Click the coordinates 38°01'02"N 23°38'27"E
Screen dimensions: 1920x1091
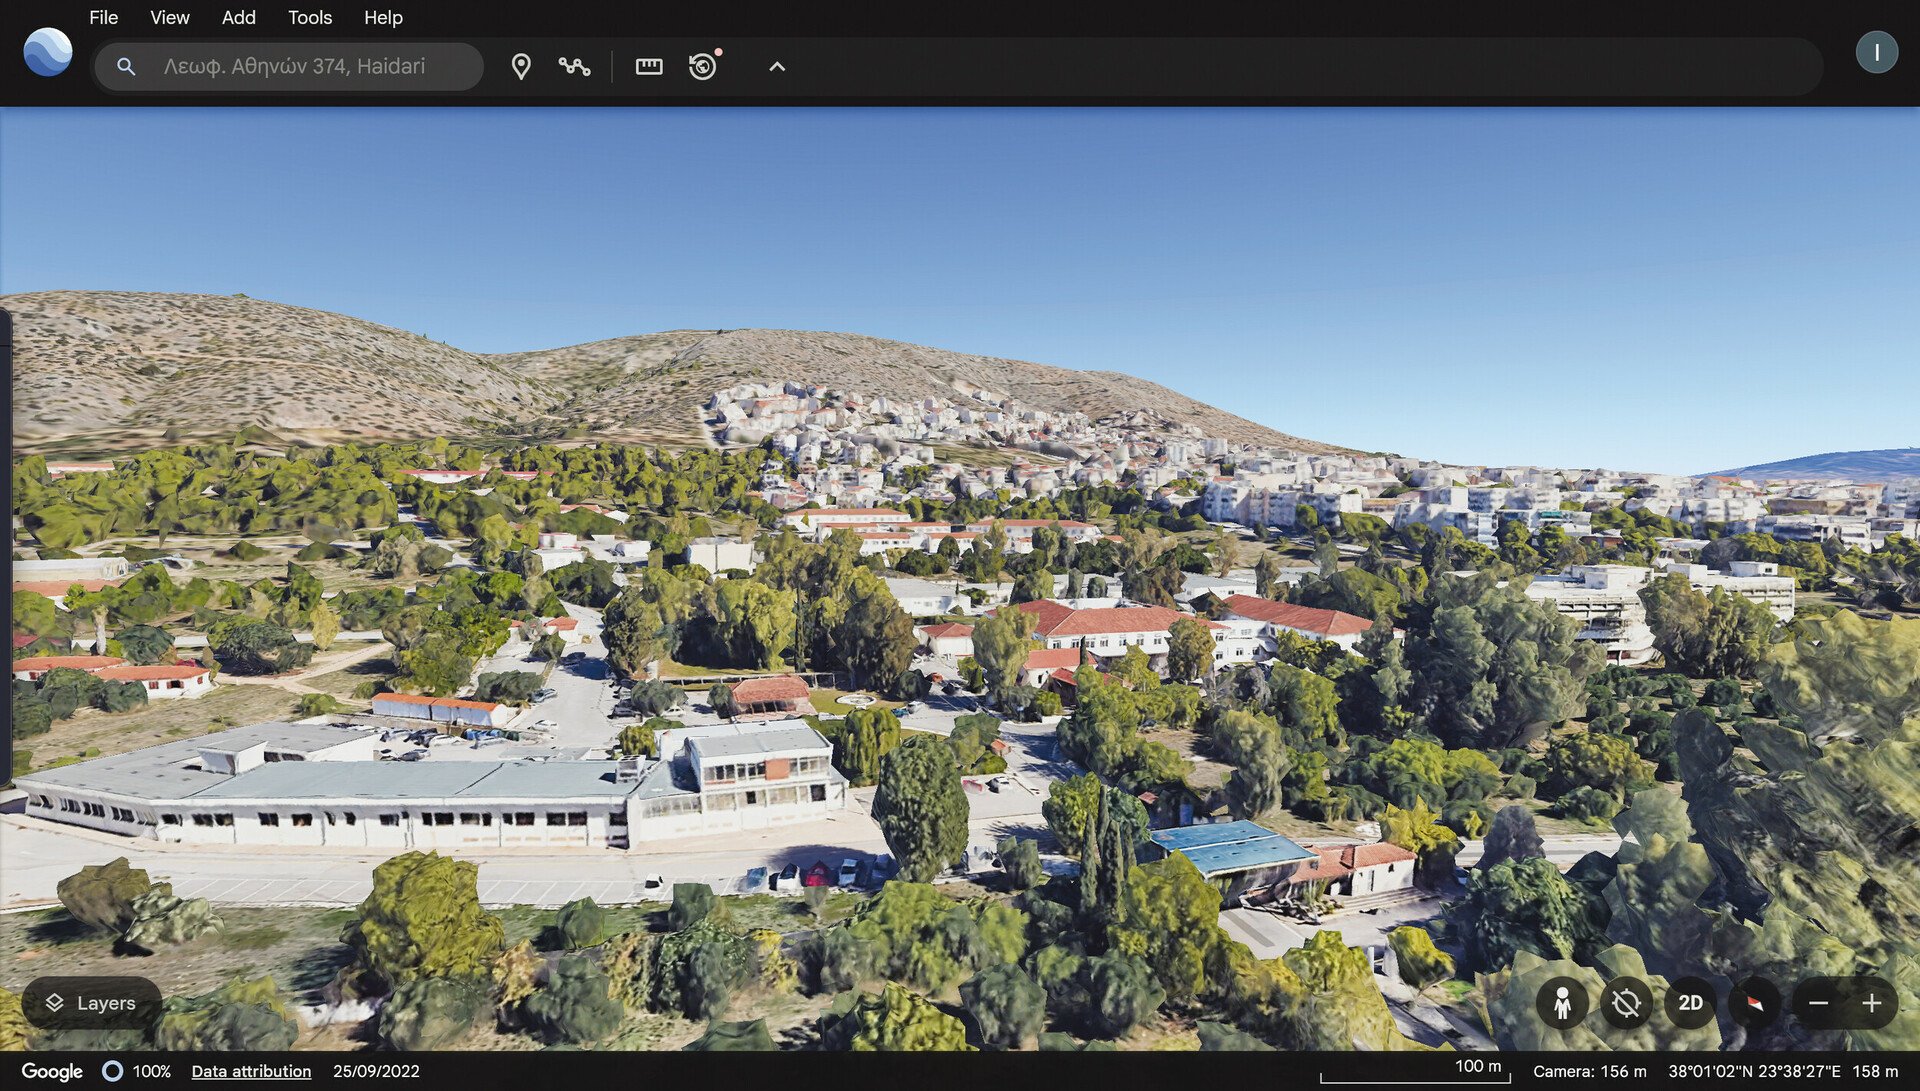tap(1754, 1071)
